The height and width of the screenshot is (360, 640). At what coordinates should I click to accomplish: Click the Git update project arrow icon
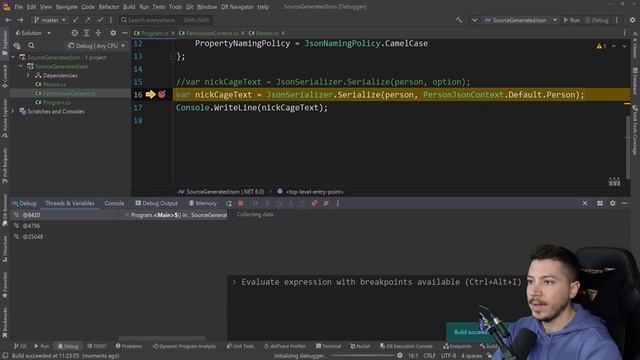(x=76, y=20)
